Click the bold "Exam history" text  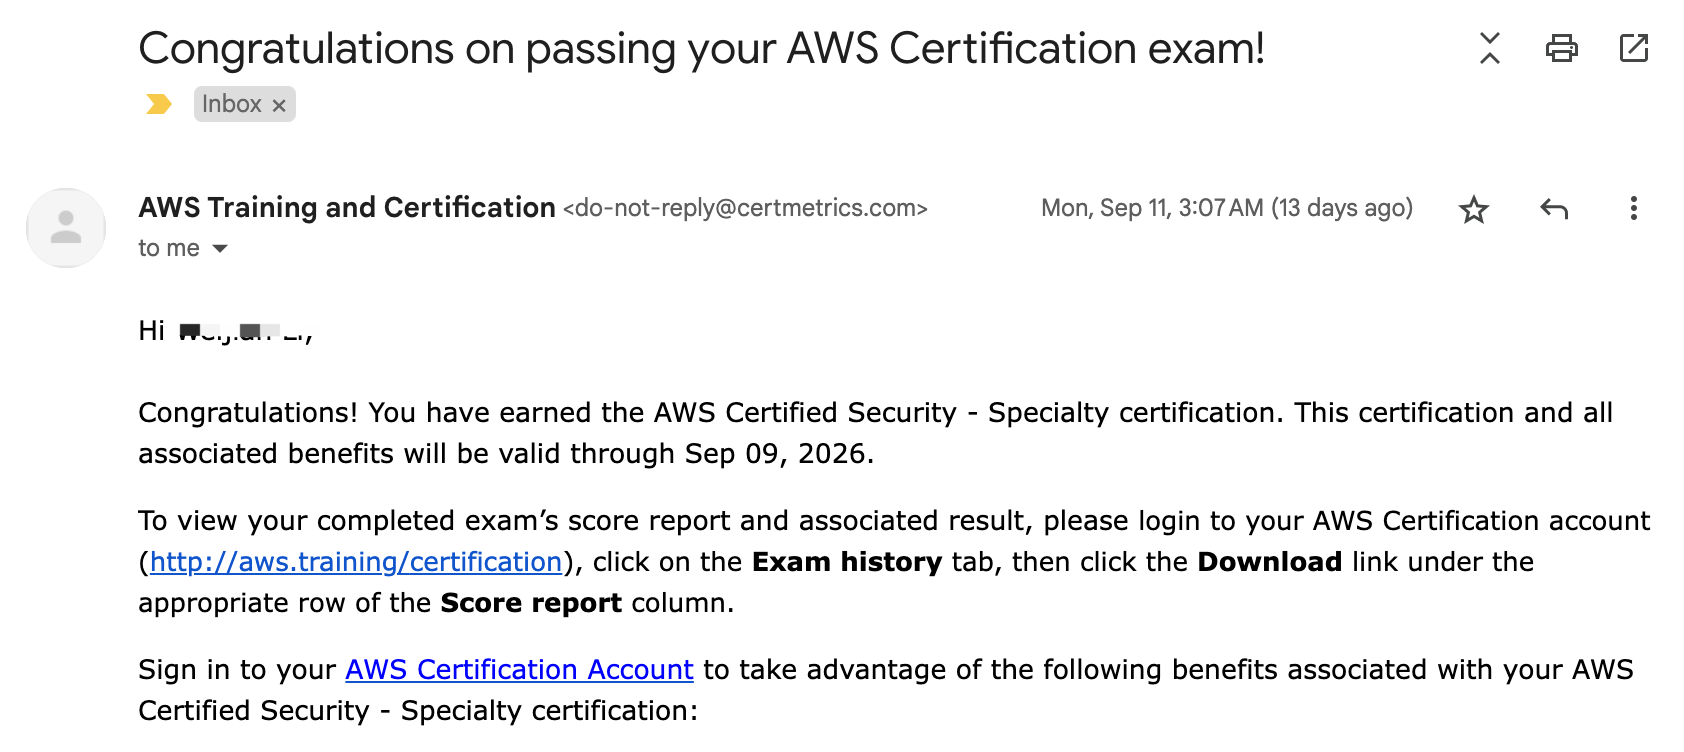pos(846,562)
